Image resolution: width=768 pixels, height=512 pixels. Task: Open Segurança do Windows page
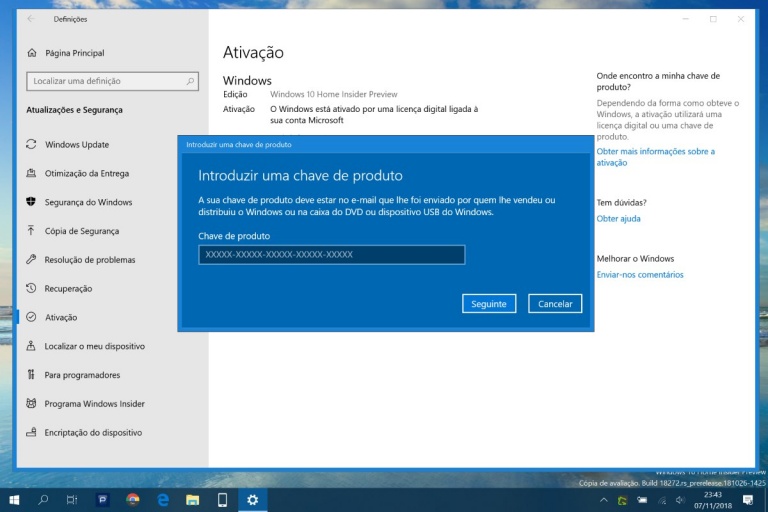coord(88,202)
